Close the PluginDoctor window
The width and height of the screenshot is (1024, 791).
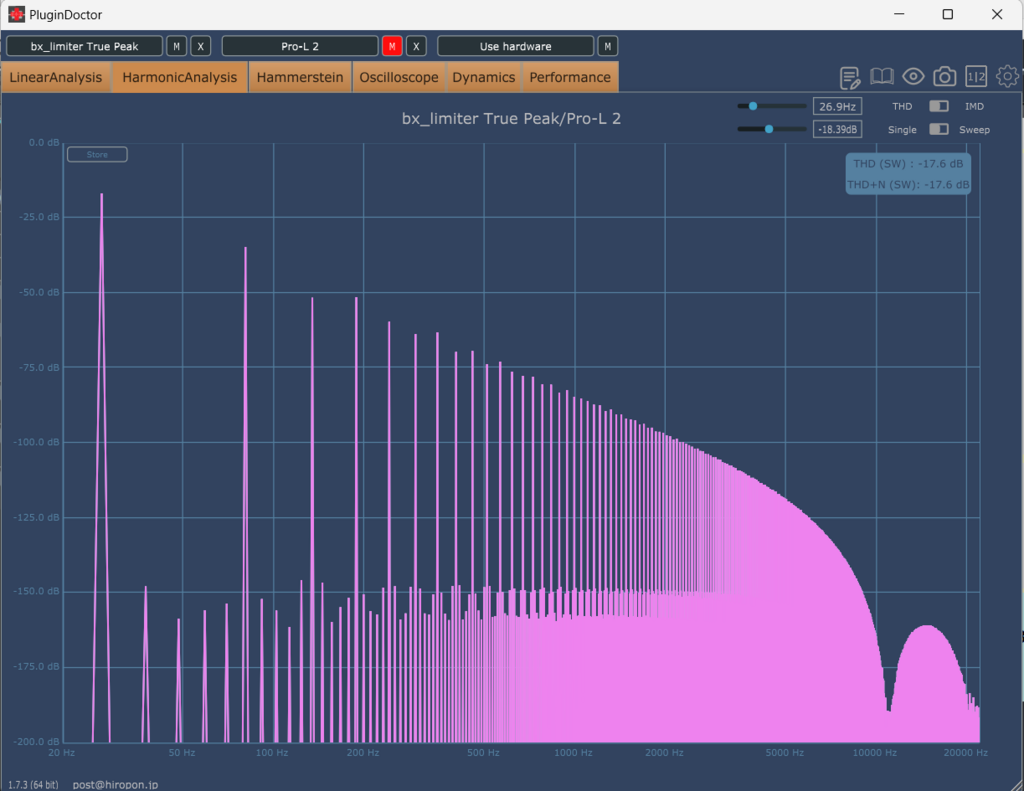[997, 14]
